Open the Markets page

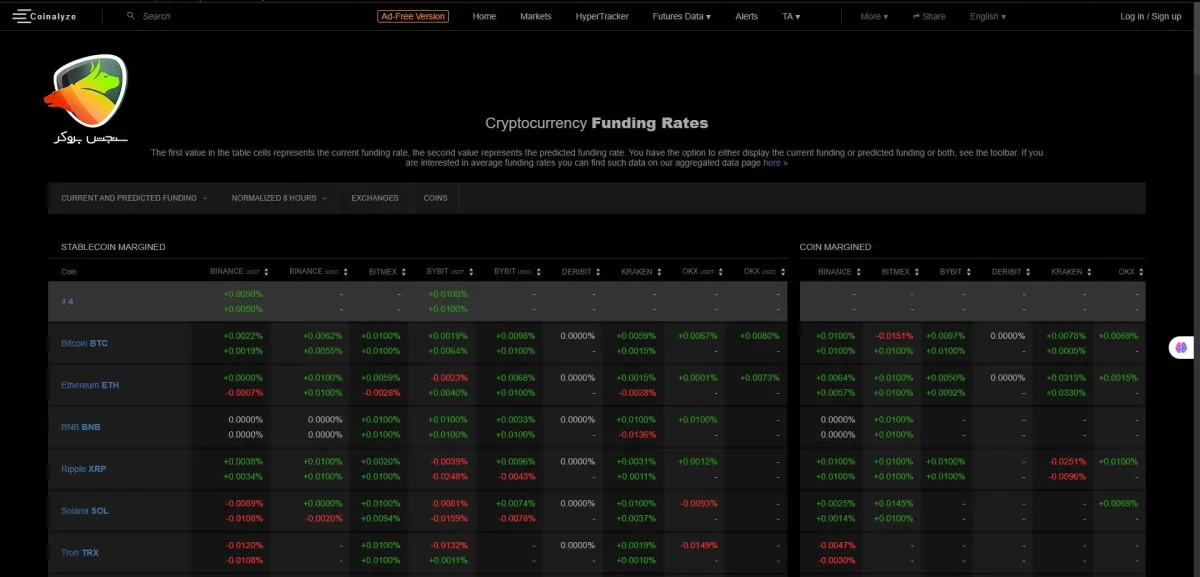click(x=536, y=16)
